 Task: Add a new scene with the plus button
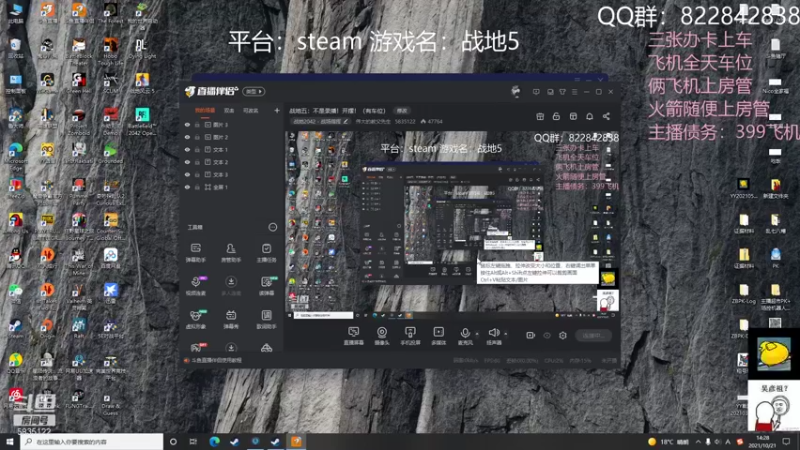click(277, 110)
